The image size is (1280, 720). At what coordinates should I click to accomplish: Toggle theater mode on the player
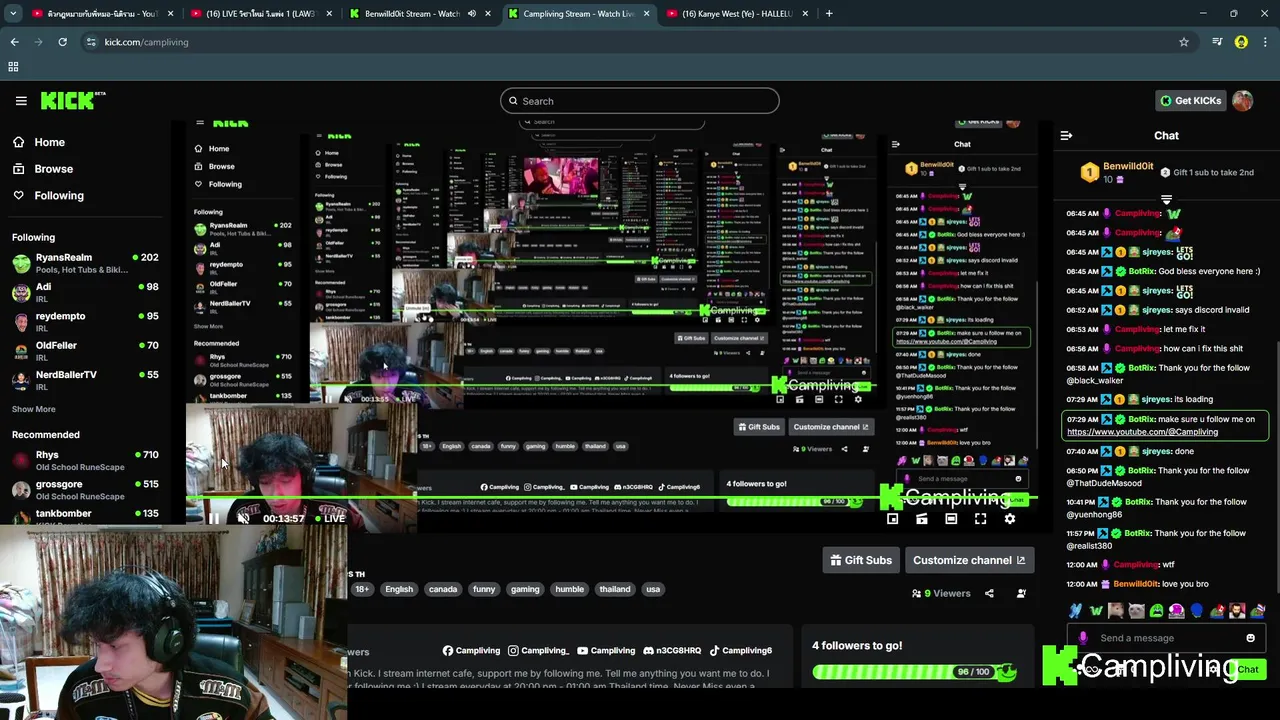coord(951,519)
